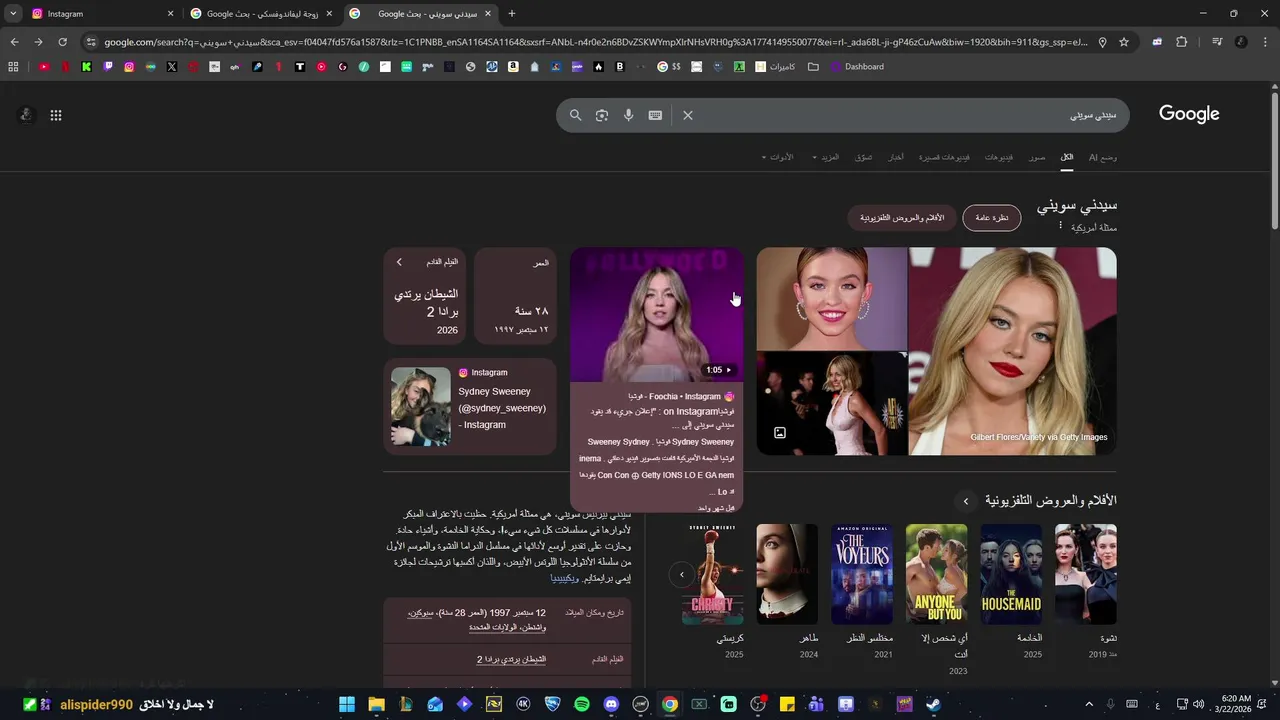Switch to AI mode tab (وضع AI)

pyautogui.click(x=1103, y=157)
